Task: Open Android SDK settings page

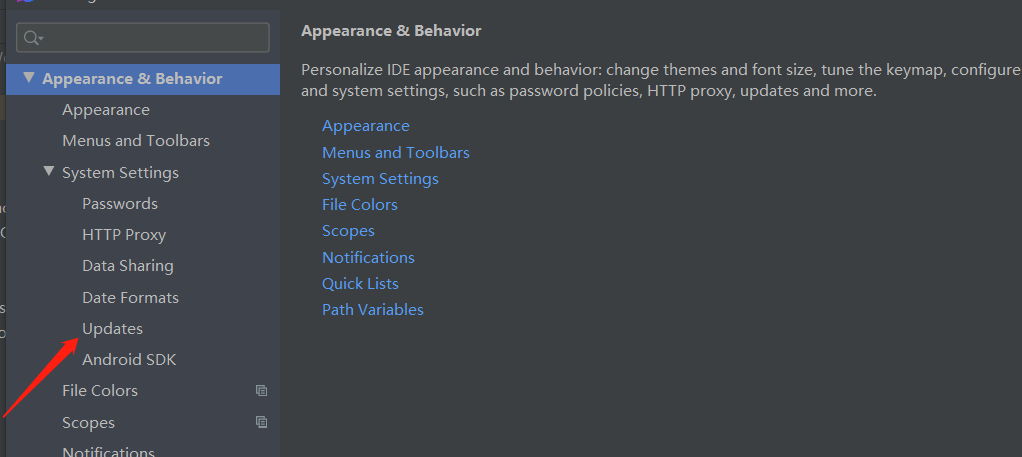Action: tap(129, 360)
